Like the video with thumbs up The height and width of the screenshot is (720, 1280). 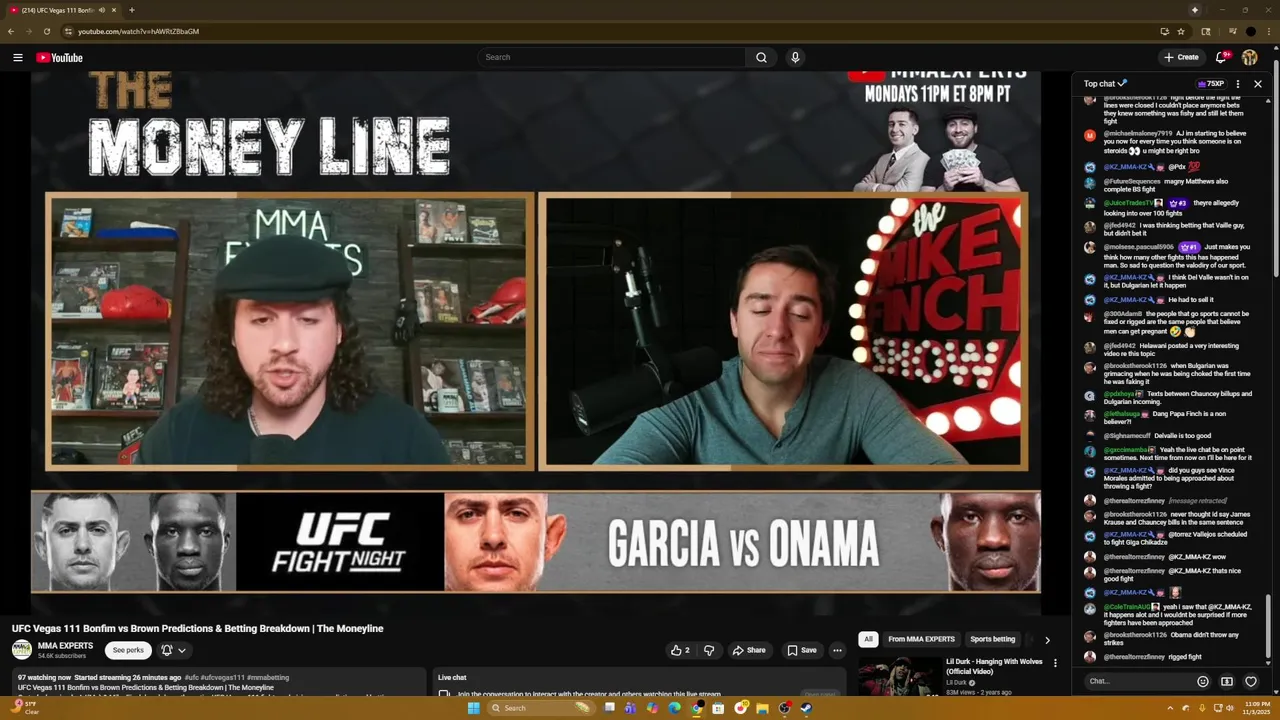[681, 650]
